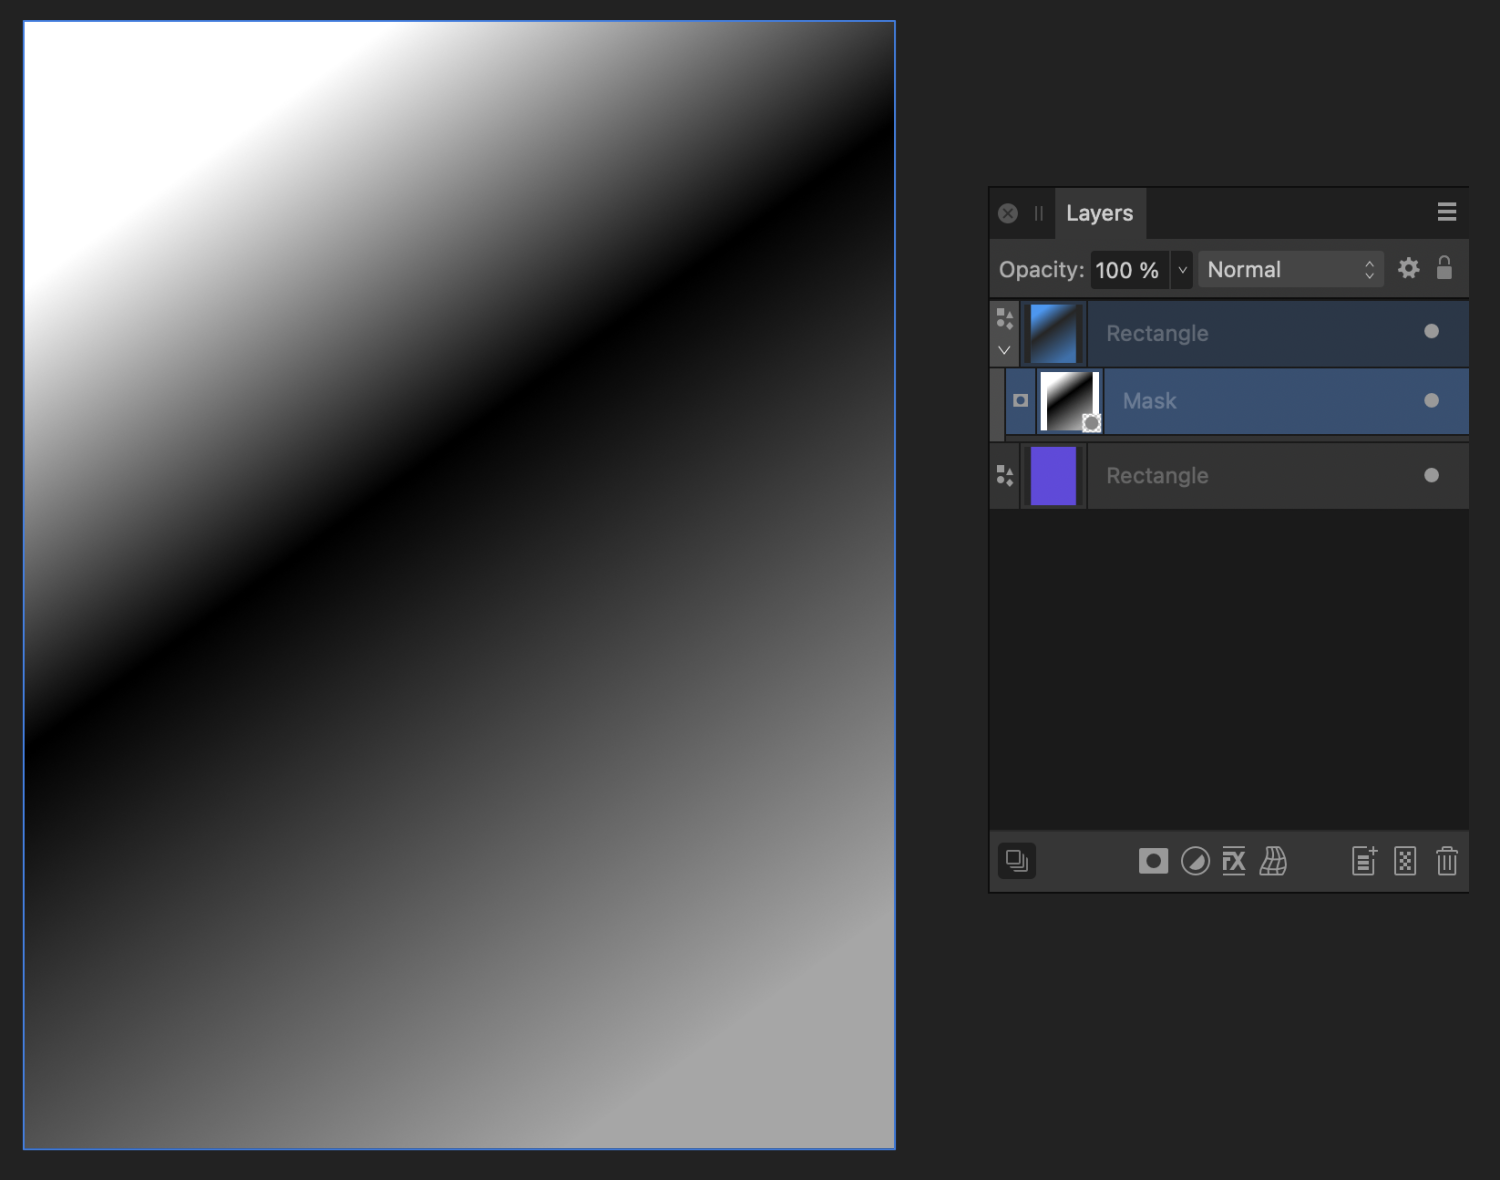Image resolution: width=1500 pixels, height=1180 pixels.
Task: Open the Layers panel hamburger menu
Action: pyautogui.click(x=1447, y=212)
